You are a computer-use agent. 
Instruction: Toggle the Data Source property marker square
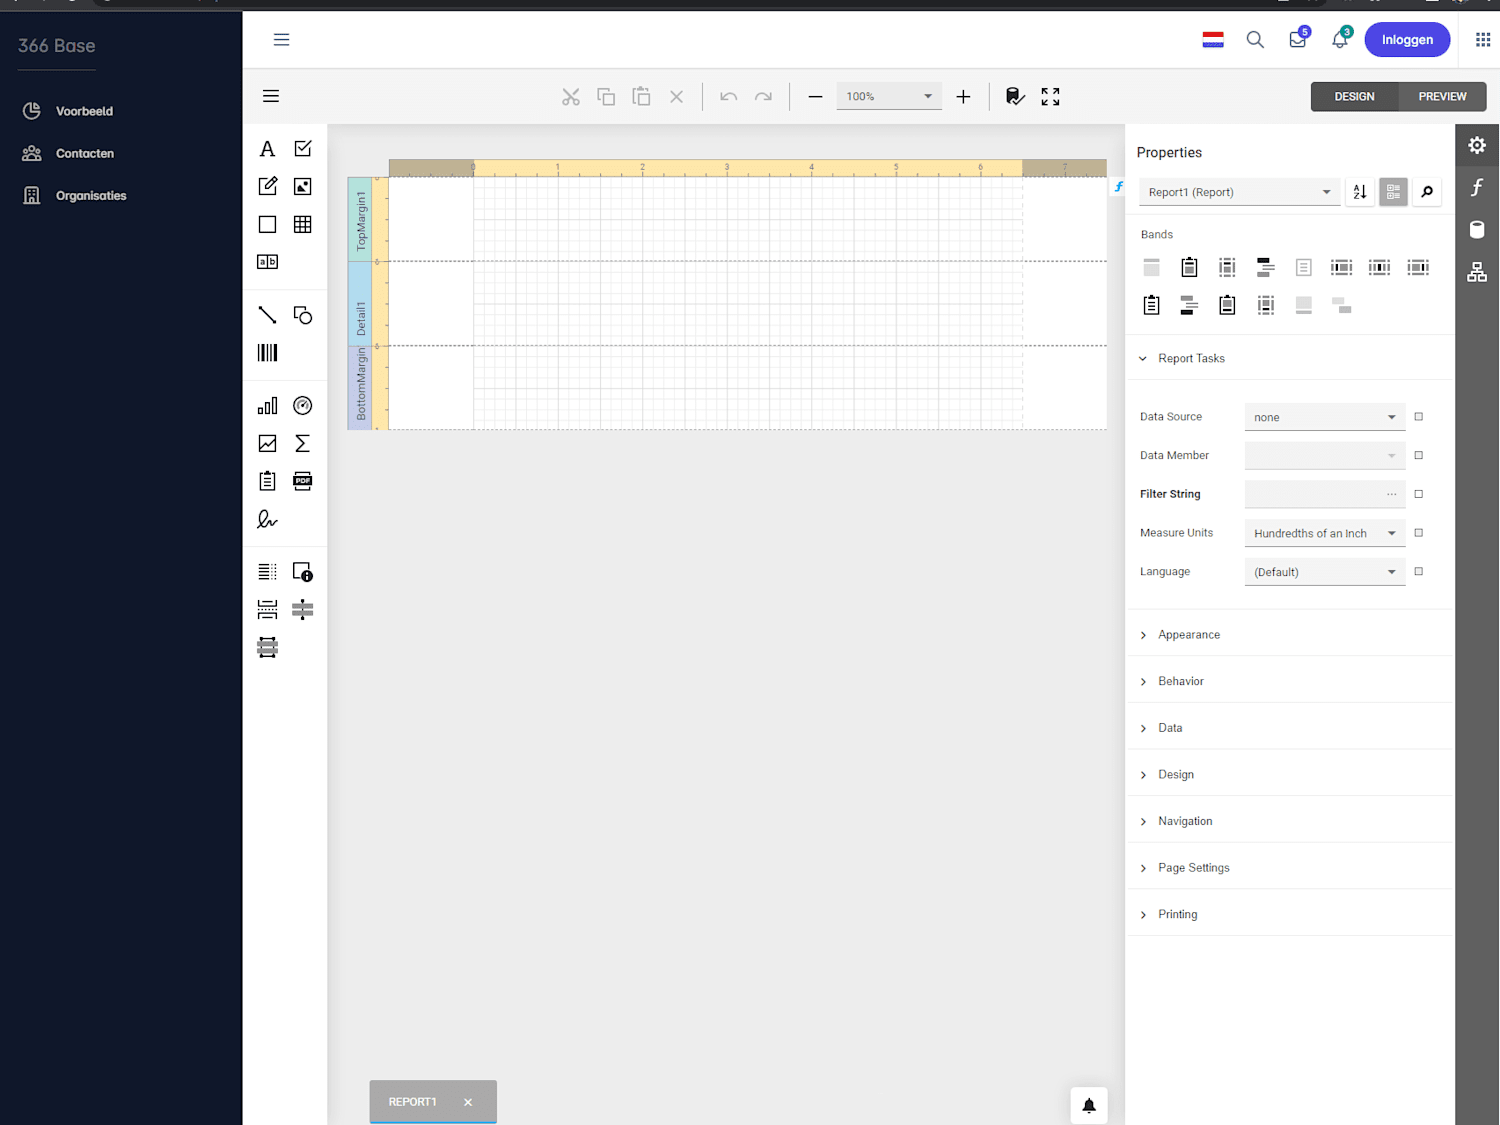[1418, 417]
